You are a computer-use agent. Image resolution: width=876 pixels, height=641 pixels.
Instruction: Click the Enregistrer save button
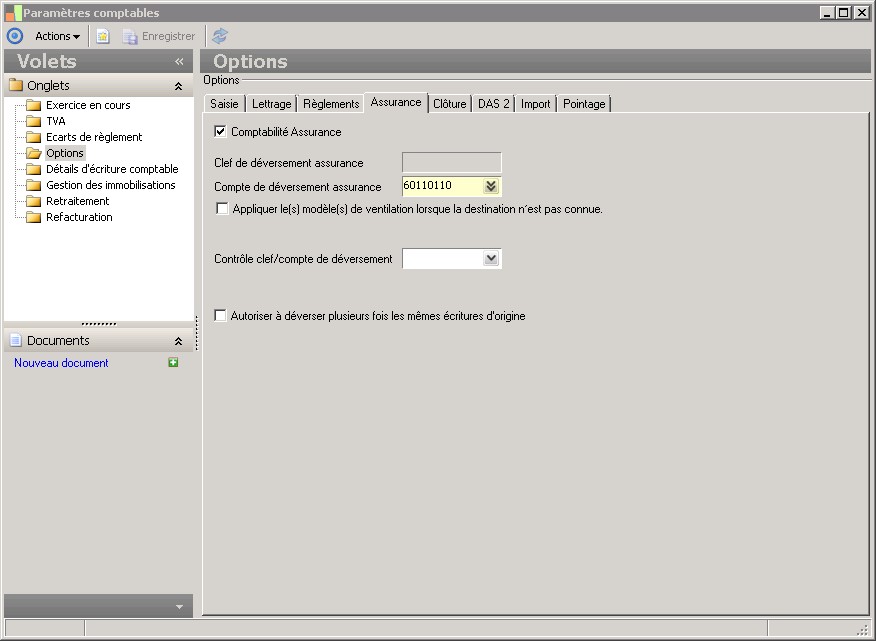(160, 36)
